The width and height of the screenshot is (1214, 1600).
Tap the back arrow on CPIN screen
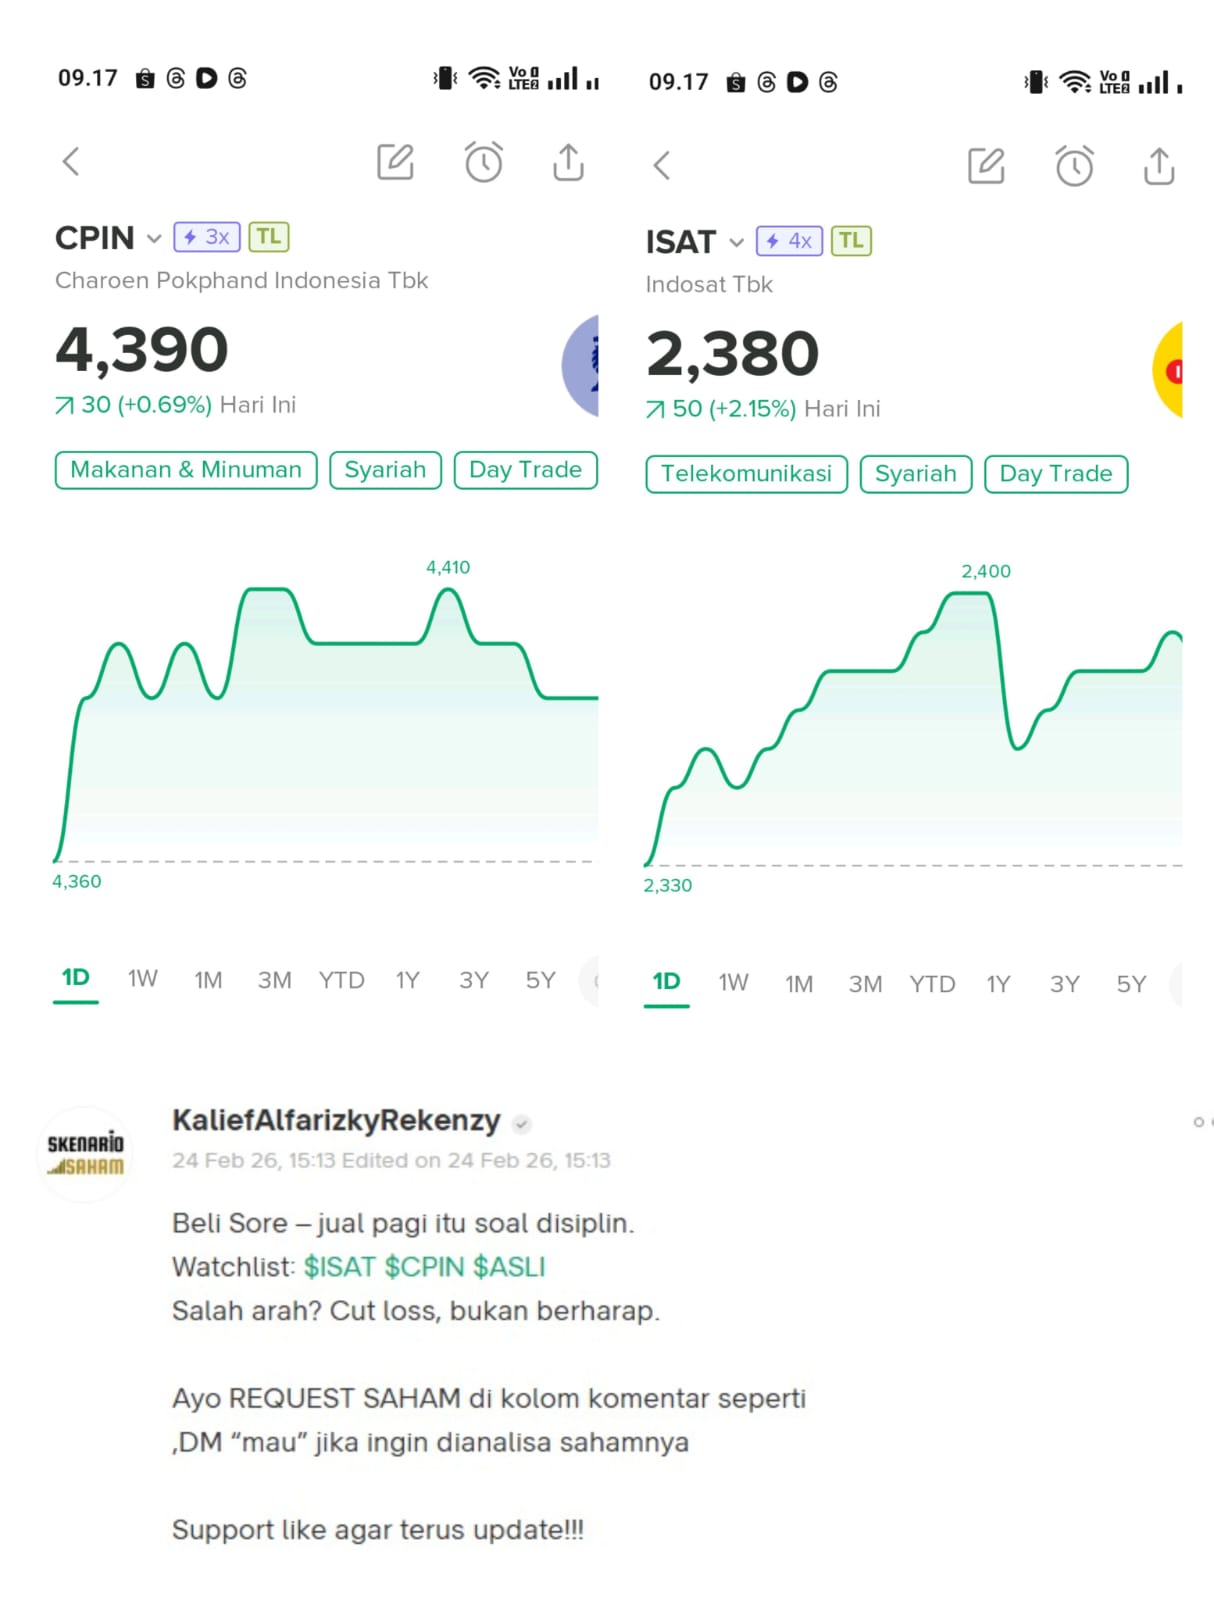(x=71, y=162)
